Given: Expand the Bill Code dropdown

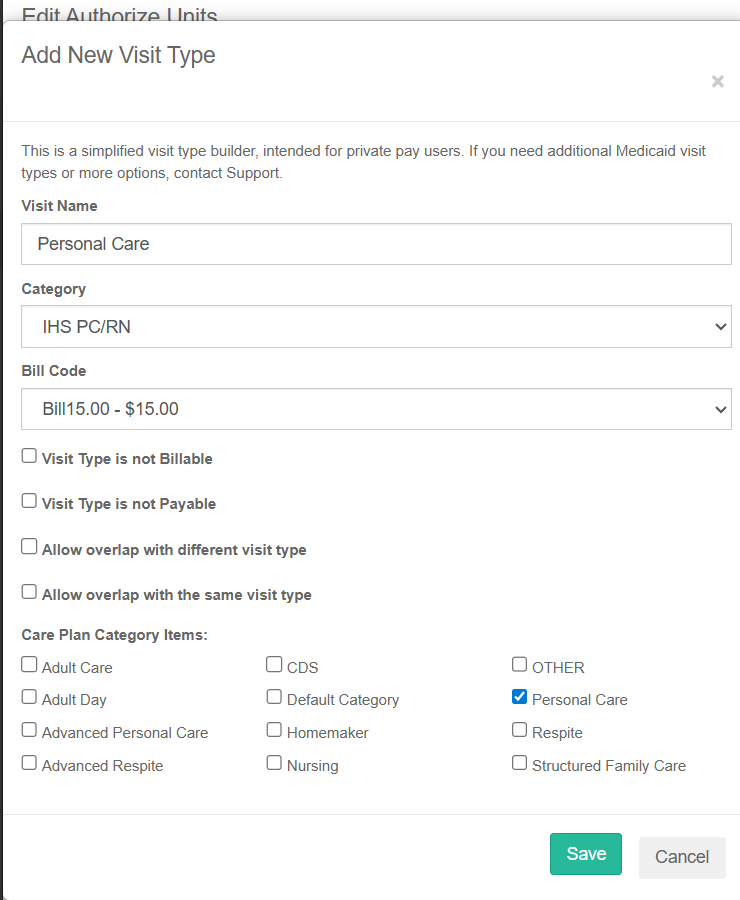Looking at the screenshot, I should point(376,409).
